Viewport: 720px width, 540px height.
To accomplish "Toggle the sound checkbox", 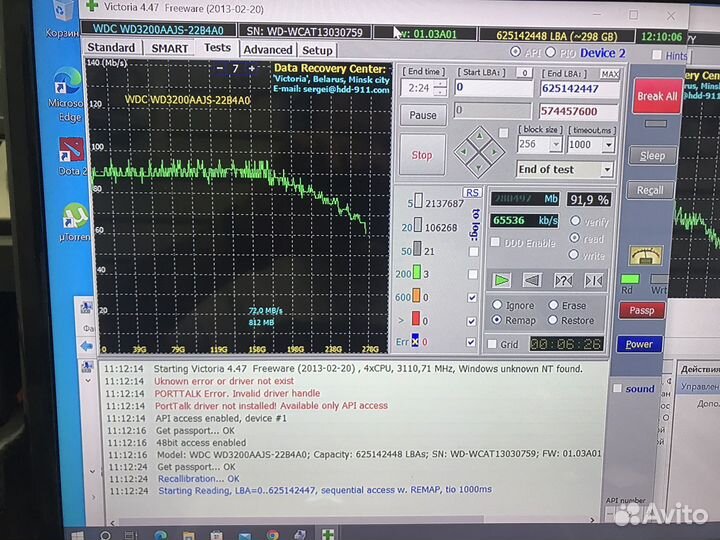I will pos(617,388).
